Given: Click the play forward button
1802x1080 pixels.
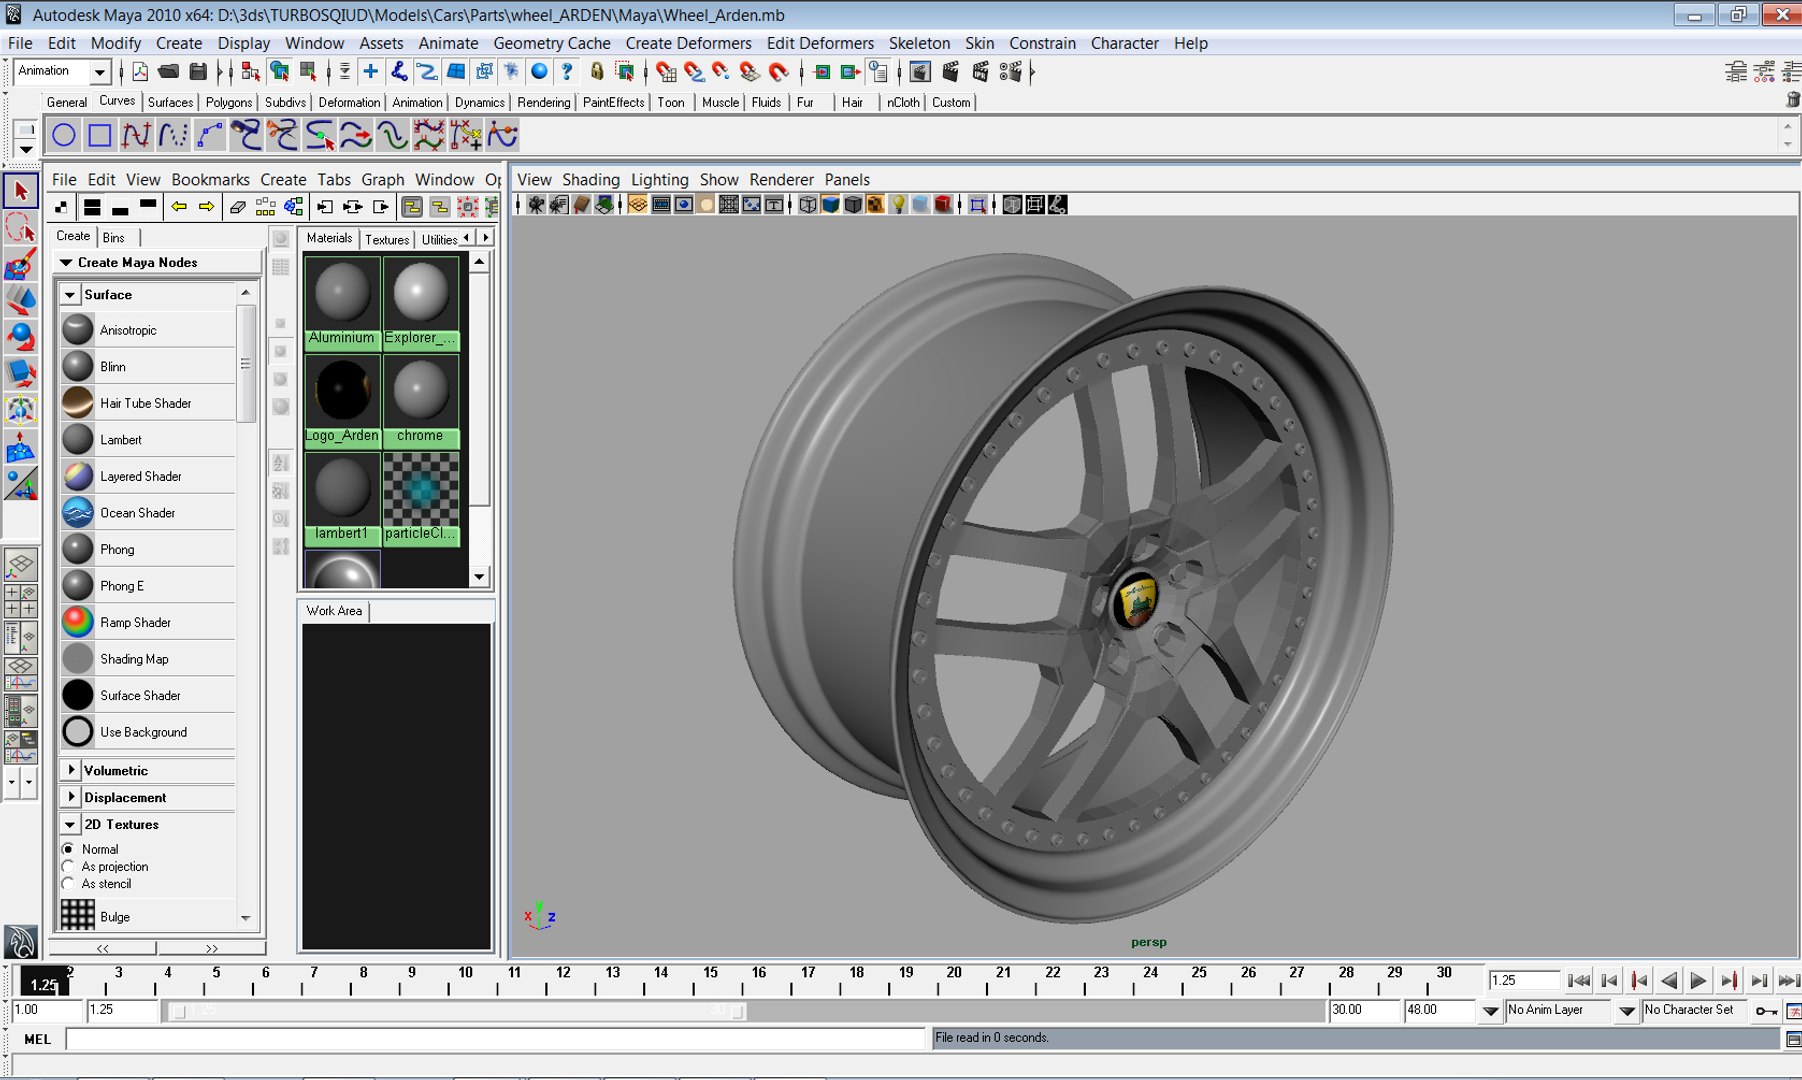Looking at the screenshot, I should (1698, 981).
